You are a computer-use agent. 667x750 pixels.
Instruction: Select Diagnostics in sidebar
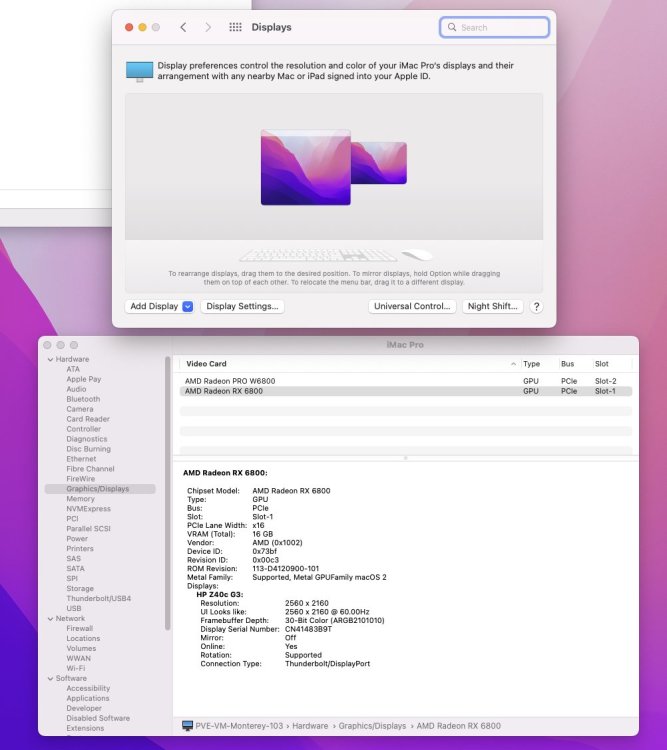87,439
